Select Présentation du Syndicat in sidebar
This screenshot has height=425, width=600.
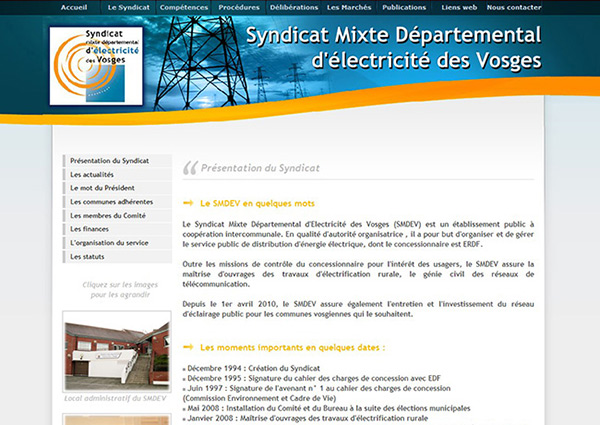(117, 161)
